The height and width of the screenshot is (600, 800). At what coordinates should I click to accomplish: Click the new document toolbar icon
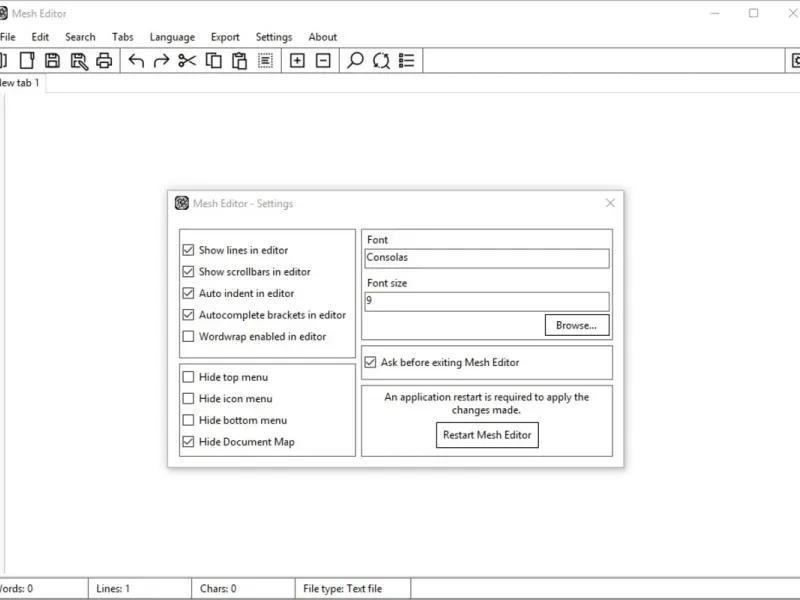(x=27, y=60)
